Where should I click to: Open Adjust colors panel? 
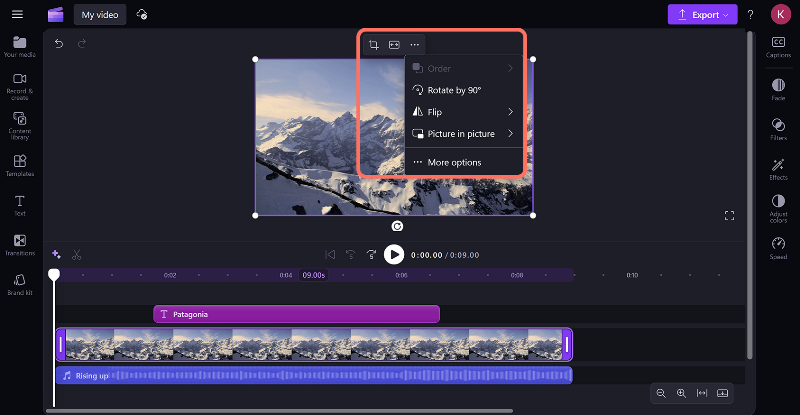click(x=778, y=206)
